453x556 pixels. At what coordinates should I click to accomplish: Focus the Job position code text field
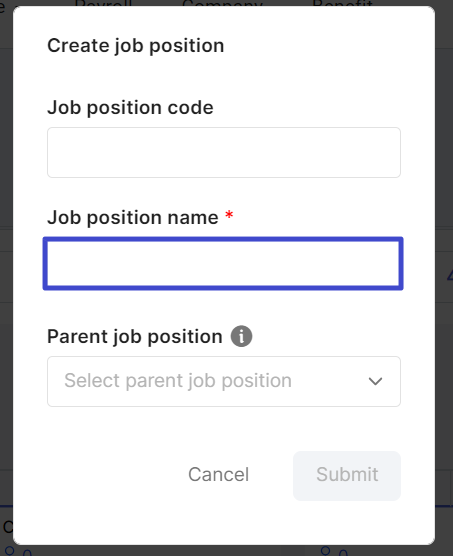point(224,152)
